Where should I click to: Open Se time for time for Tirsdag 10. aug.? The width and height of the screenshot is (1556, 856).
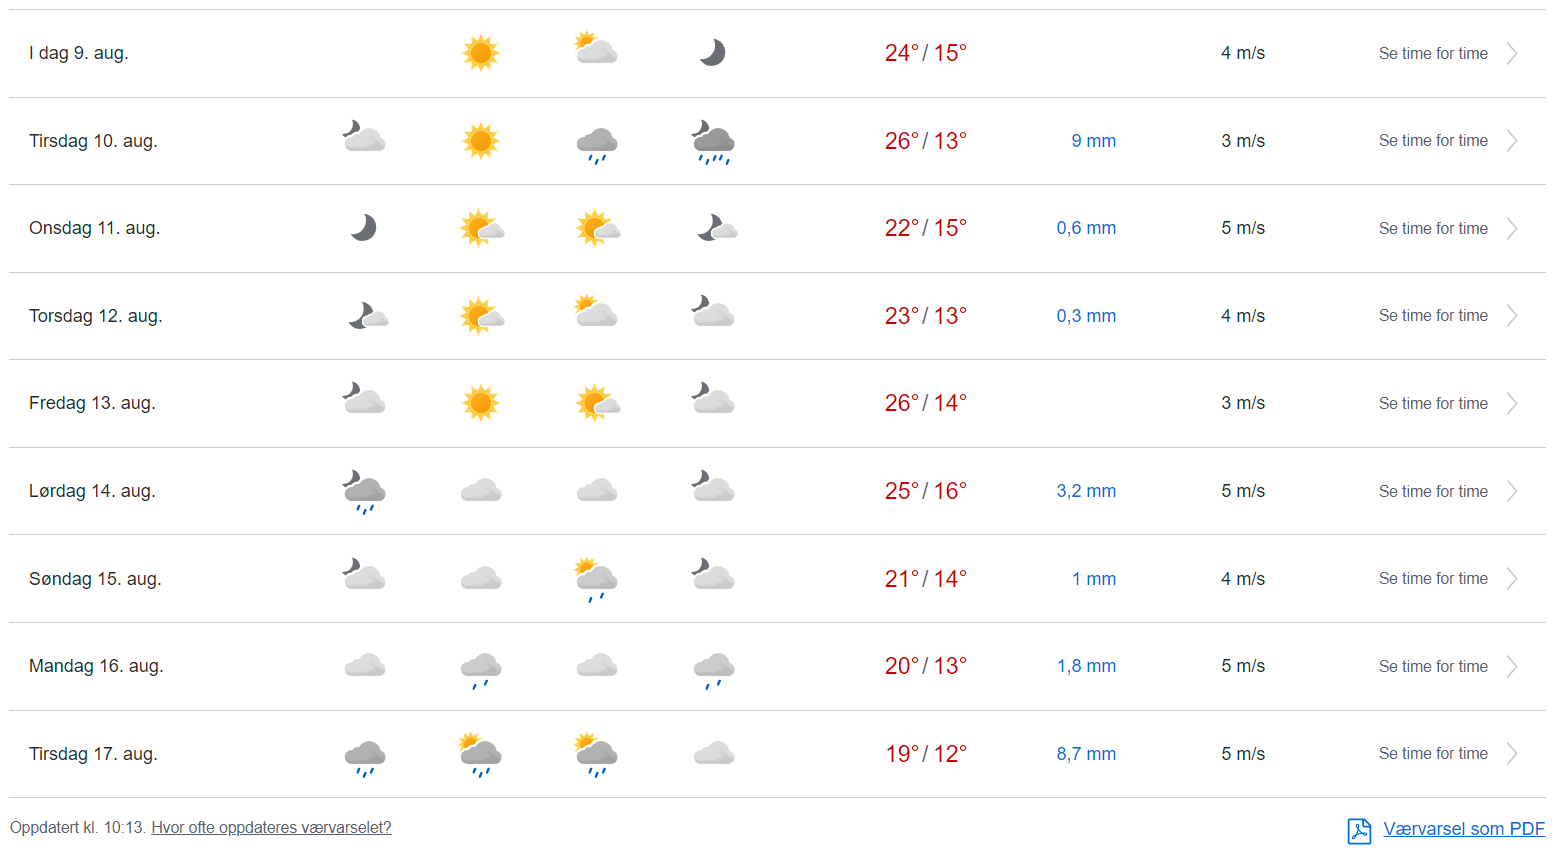(1433, 141)
